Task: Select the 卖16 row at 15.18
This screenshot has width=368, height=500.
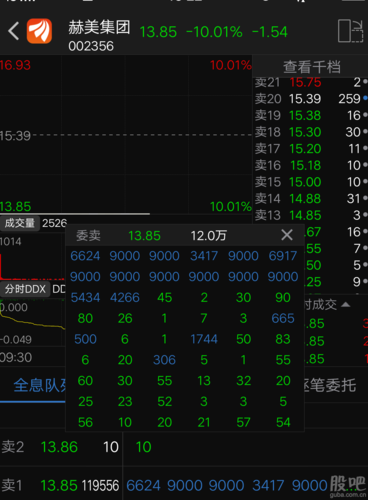Action: point(311,165)
